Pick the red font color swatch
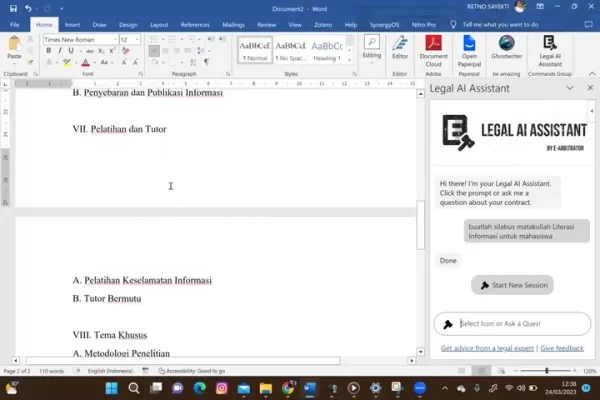Image resolution: width=600 pixels, height=400 pixels. (85, 62)
